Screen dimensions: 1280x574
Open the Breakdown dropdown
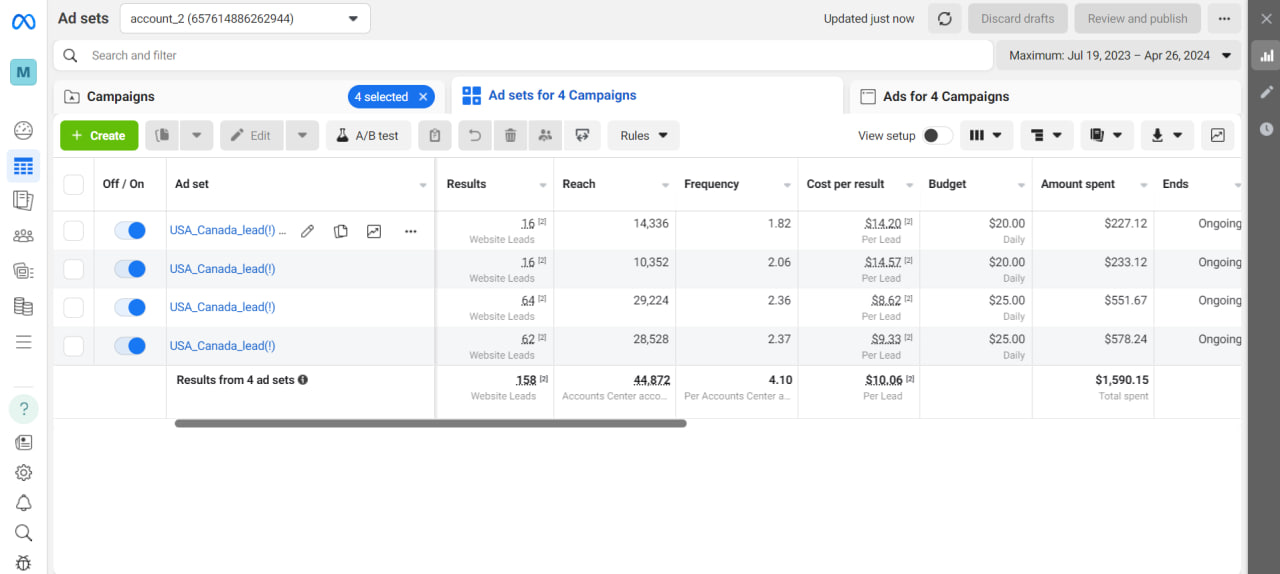point(1047,135)
